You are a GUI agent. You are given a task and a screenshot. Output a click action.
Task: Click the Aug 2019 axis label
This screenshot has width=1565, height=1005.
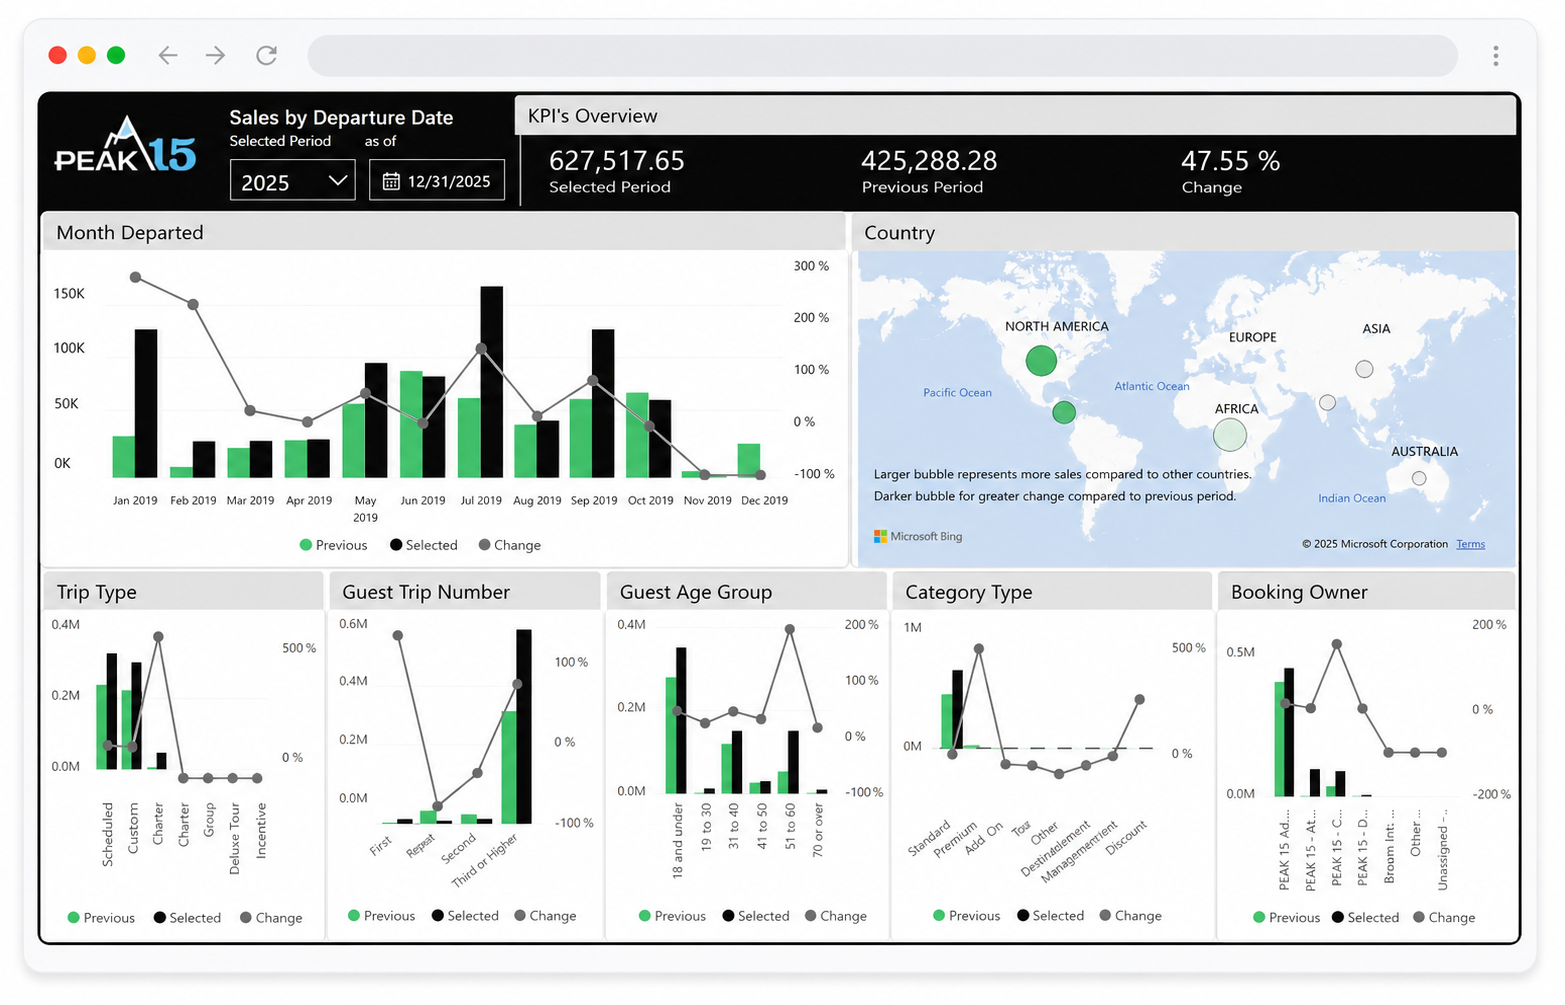tap(537, 500)
